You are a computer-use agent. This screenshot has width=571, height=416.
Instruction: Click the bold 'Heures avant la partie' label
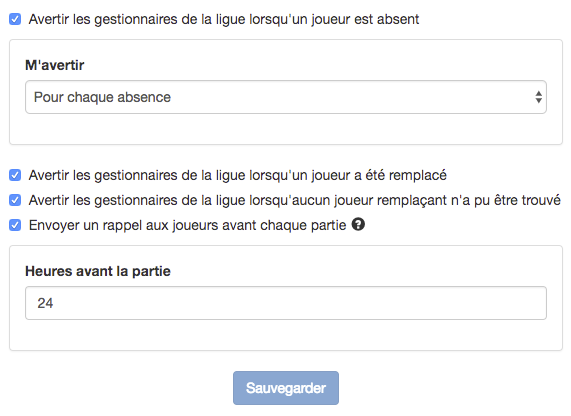tap(98, 271)
